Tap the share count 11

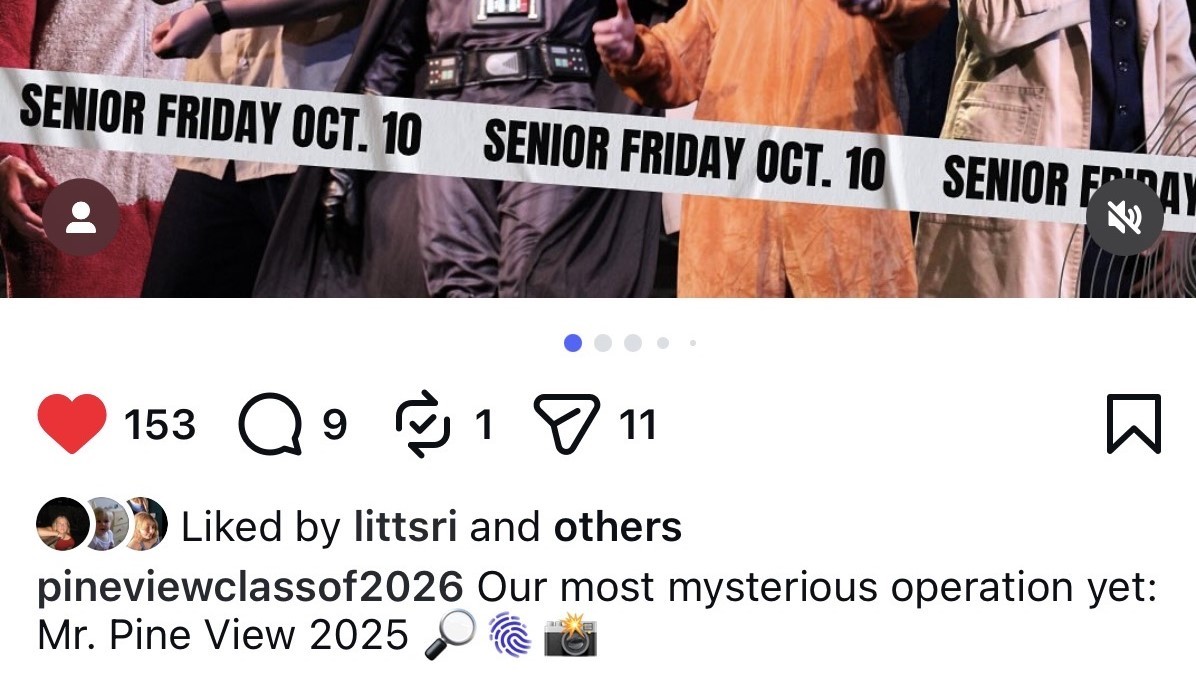coord(638,425)
